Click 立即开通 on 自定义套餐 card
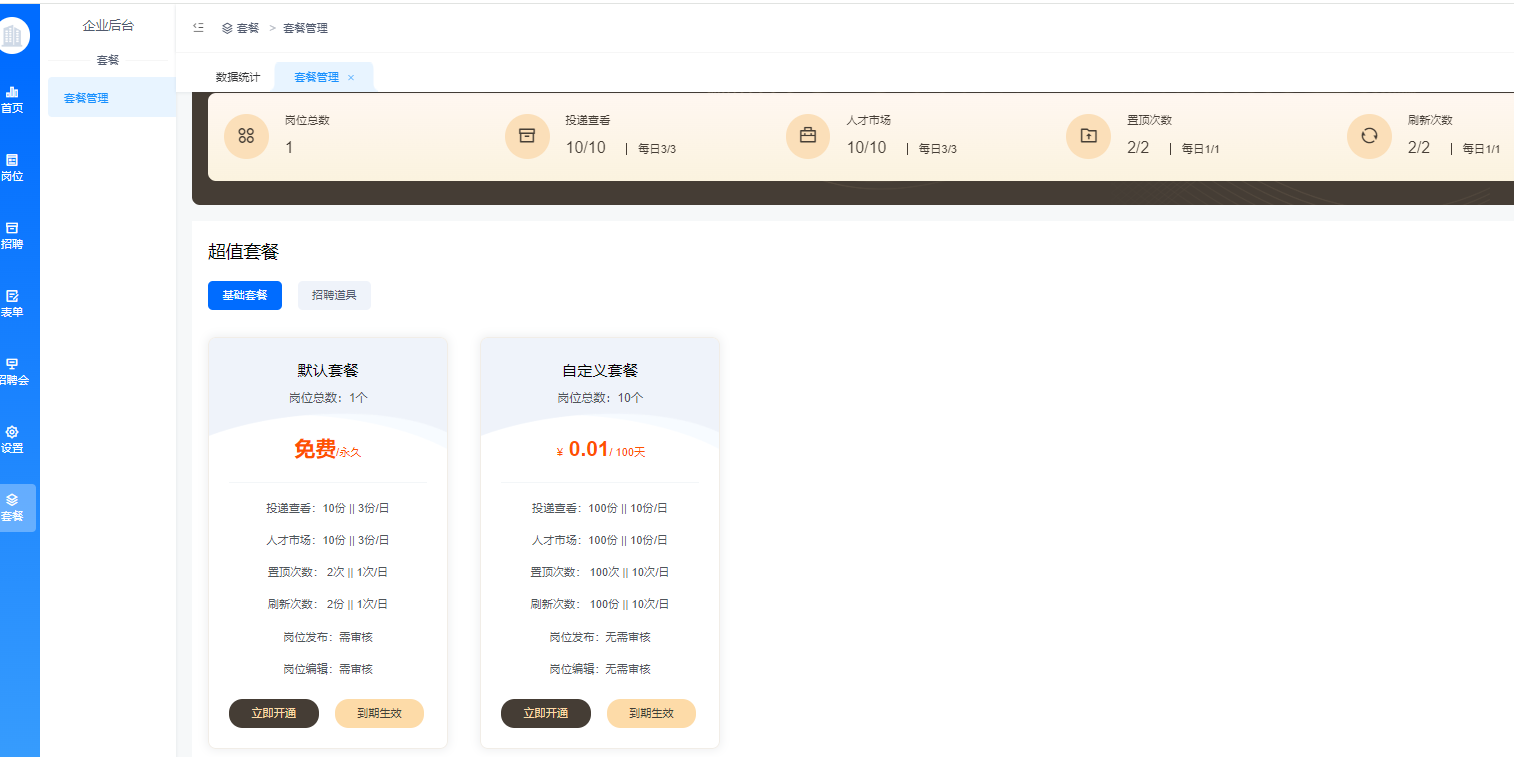The height and width of the screenshot is (757, 1514). (546, 713)
